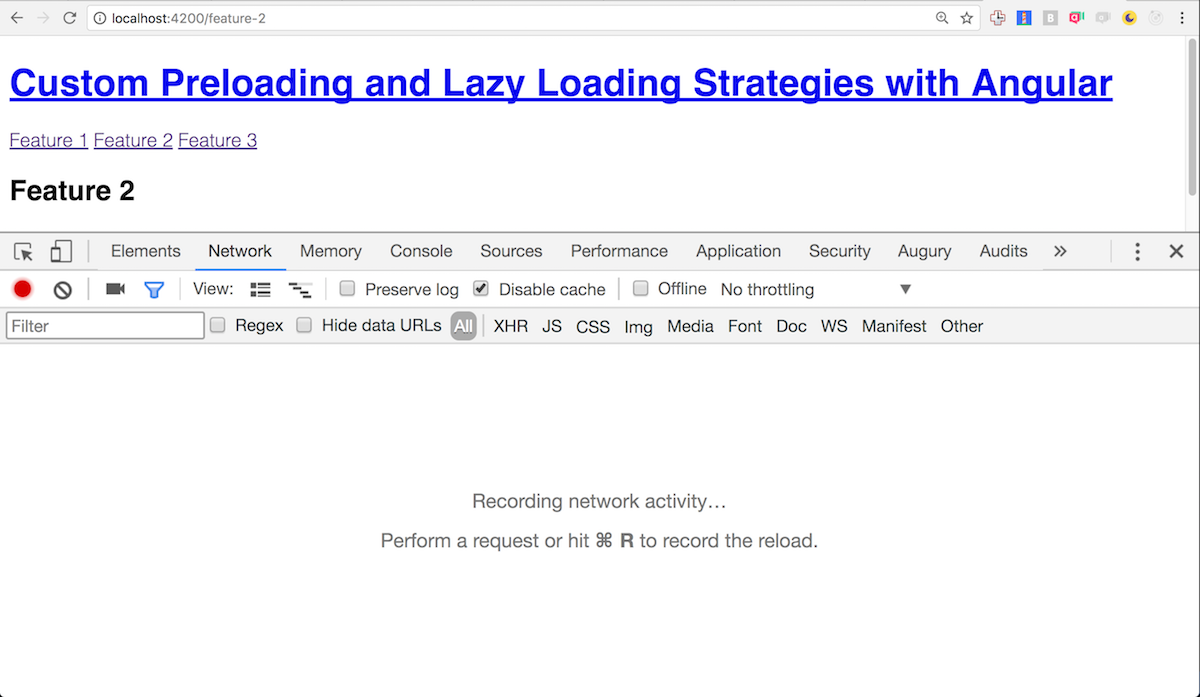The height and width of the screenshot is (697, 1200).
Task: Activate the inspect element picker tool
Action: pos(24,251)
